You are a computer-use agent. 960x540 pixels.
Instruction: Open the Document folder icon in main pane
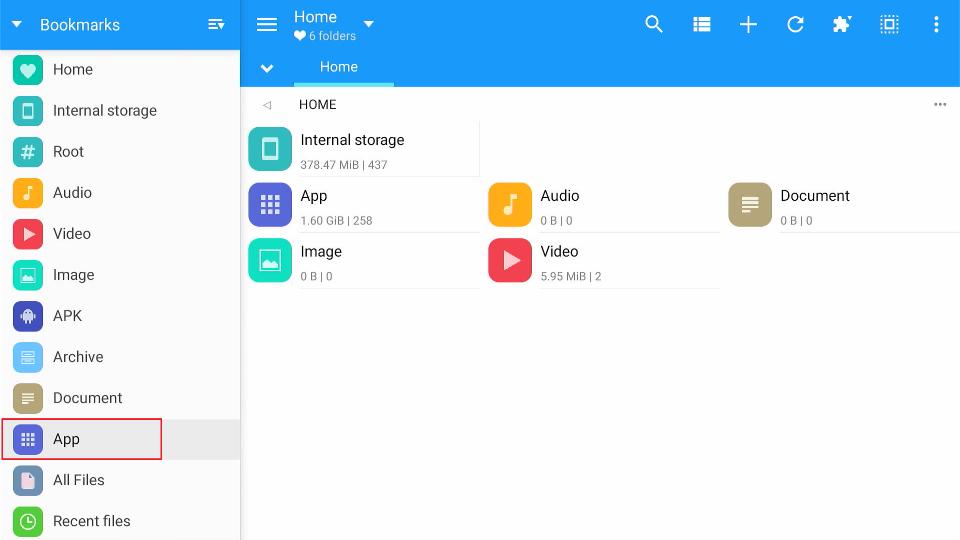point(750,204)
